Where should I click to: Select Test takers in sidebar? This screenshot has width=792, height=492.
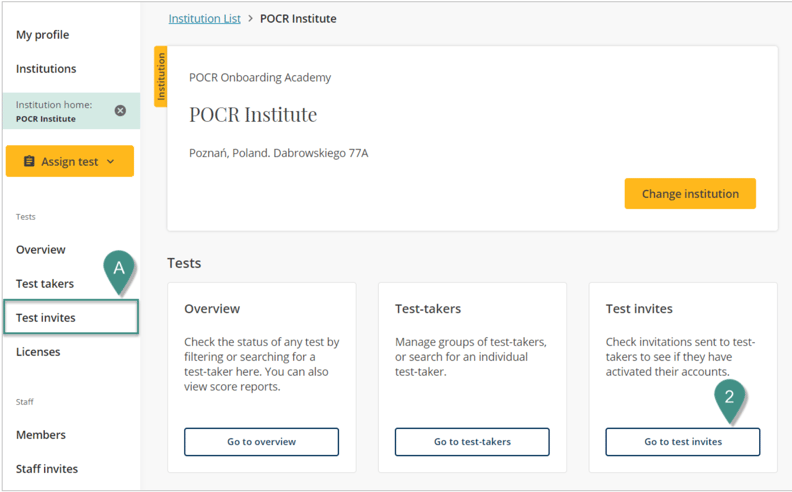[x=45, y=284]
